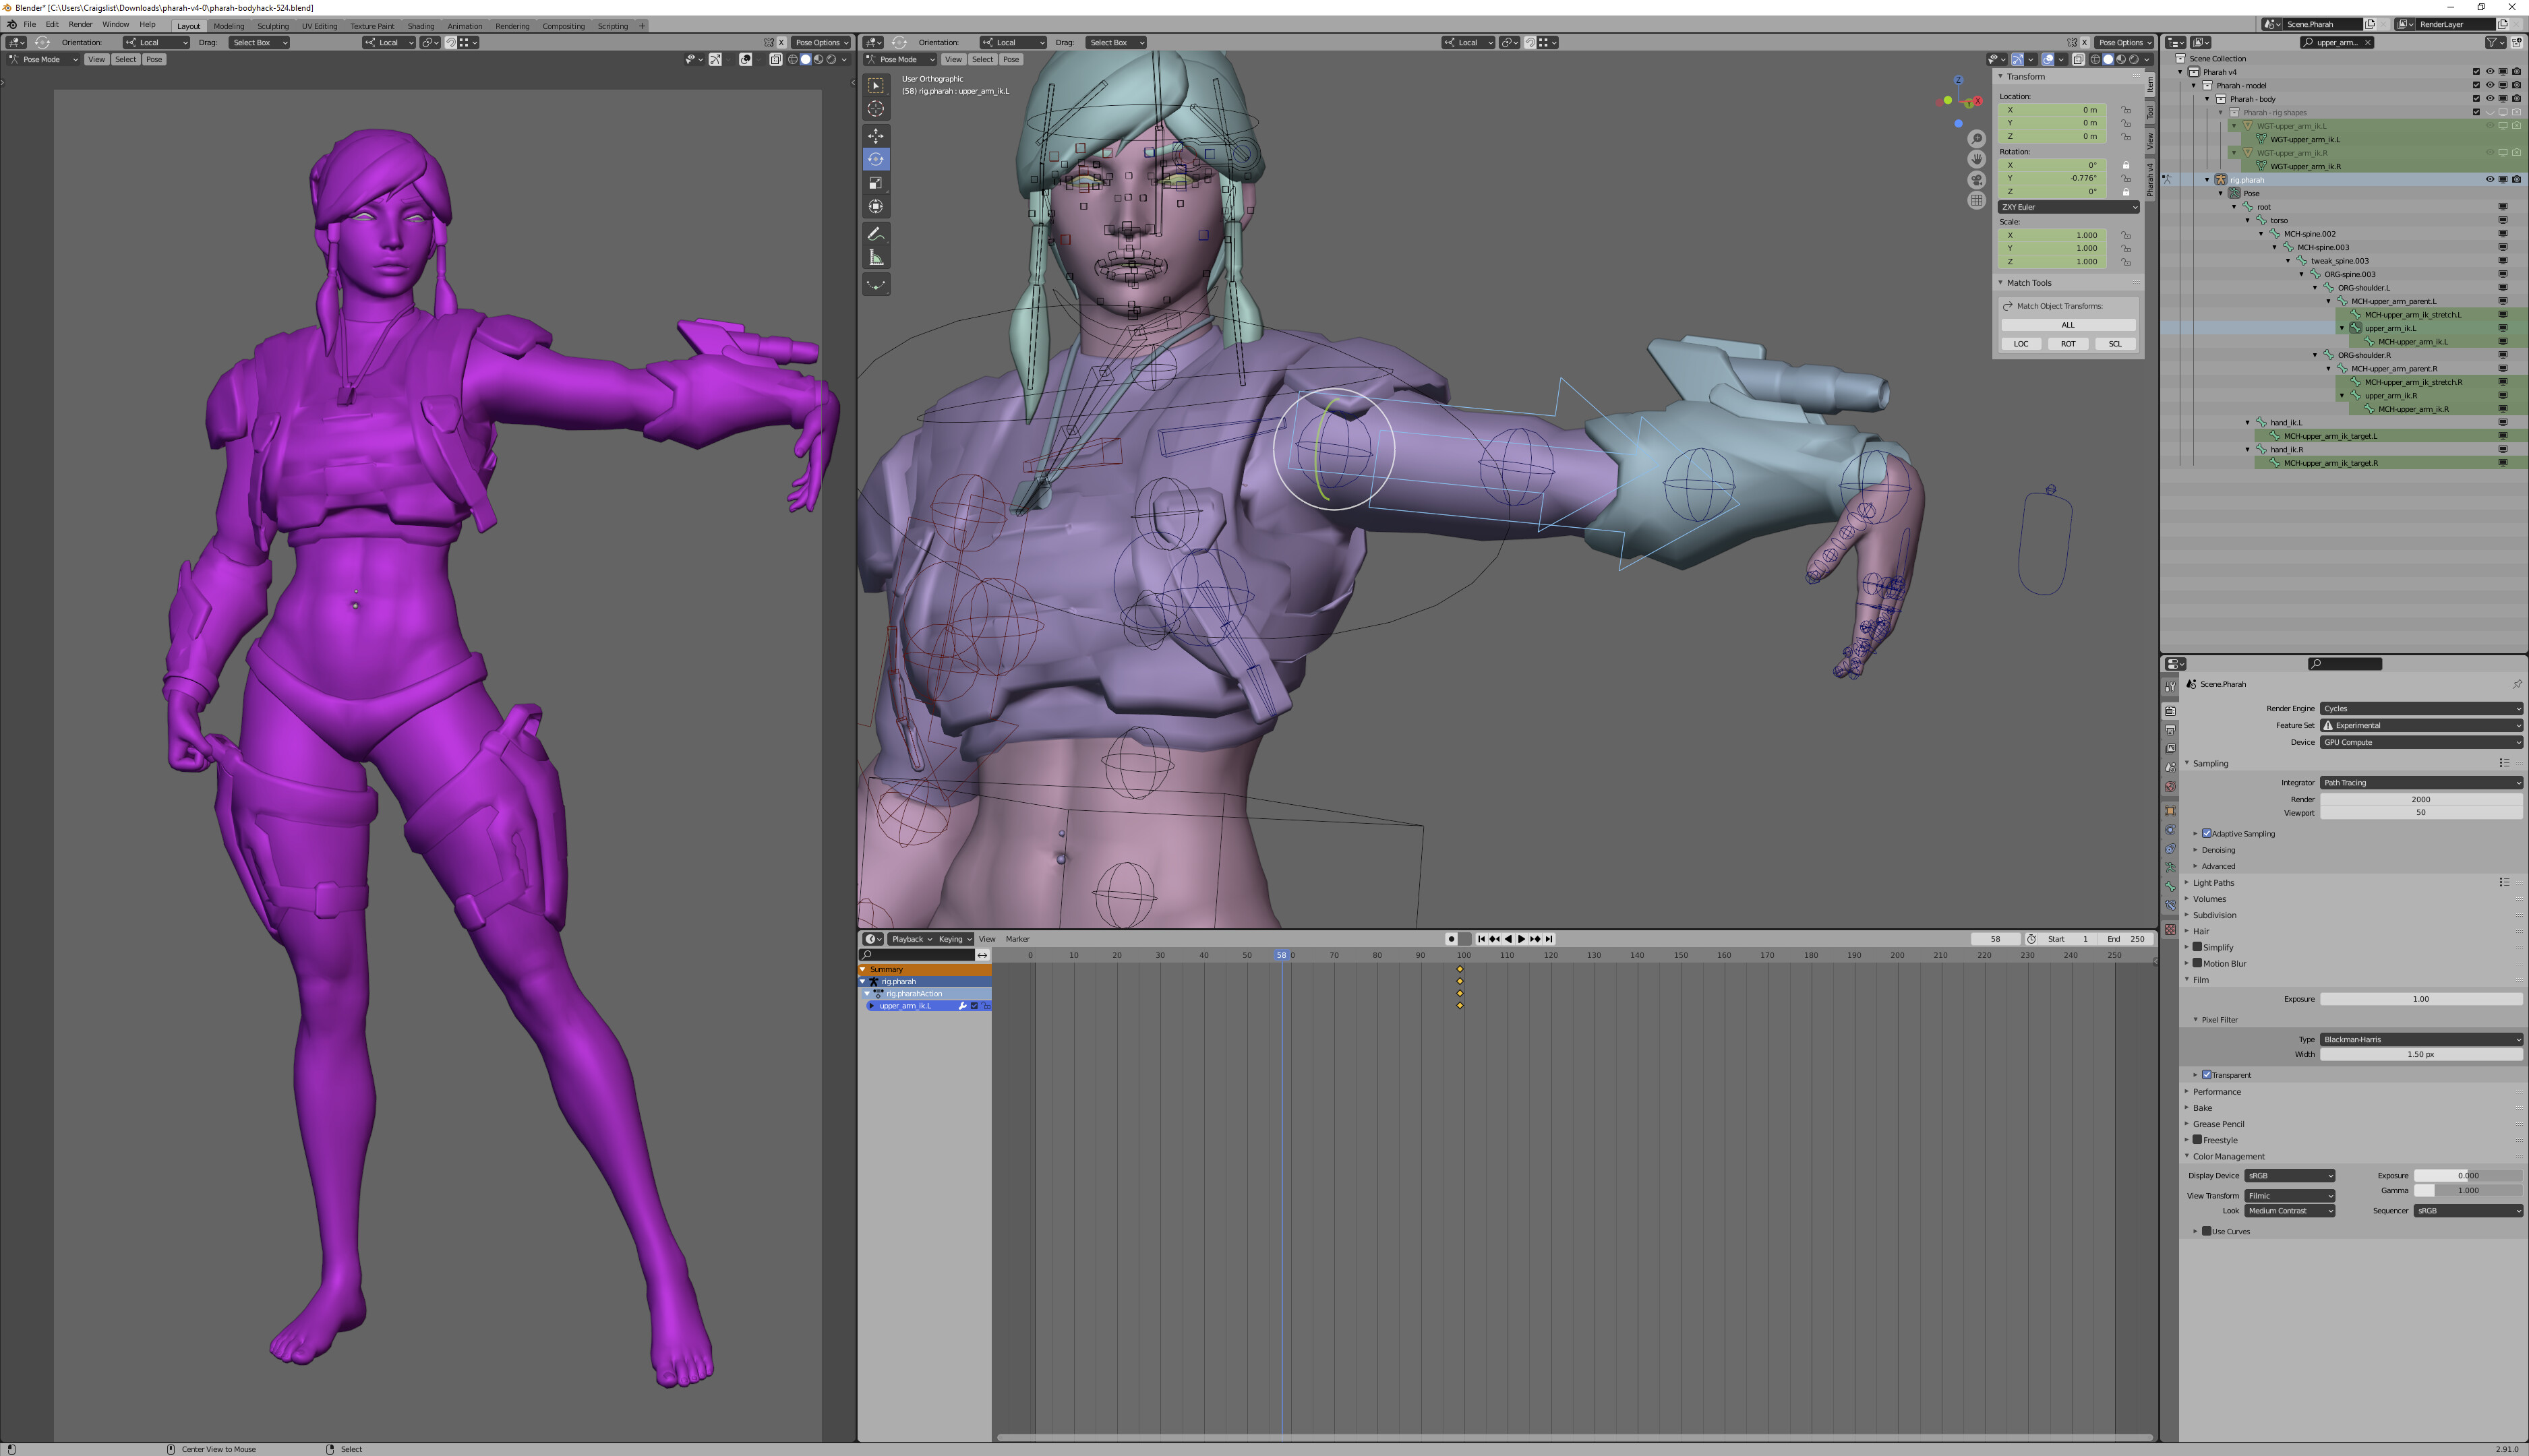Enable the Simplify checkbox
Image resolution: width=2529 pixels, height=1456 pixels.
click(x=2198, y=947)
